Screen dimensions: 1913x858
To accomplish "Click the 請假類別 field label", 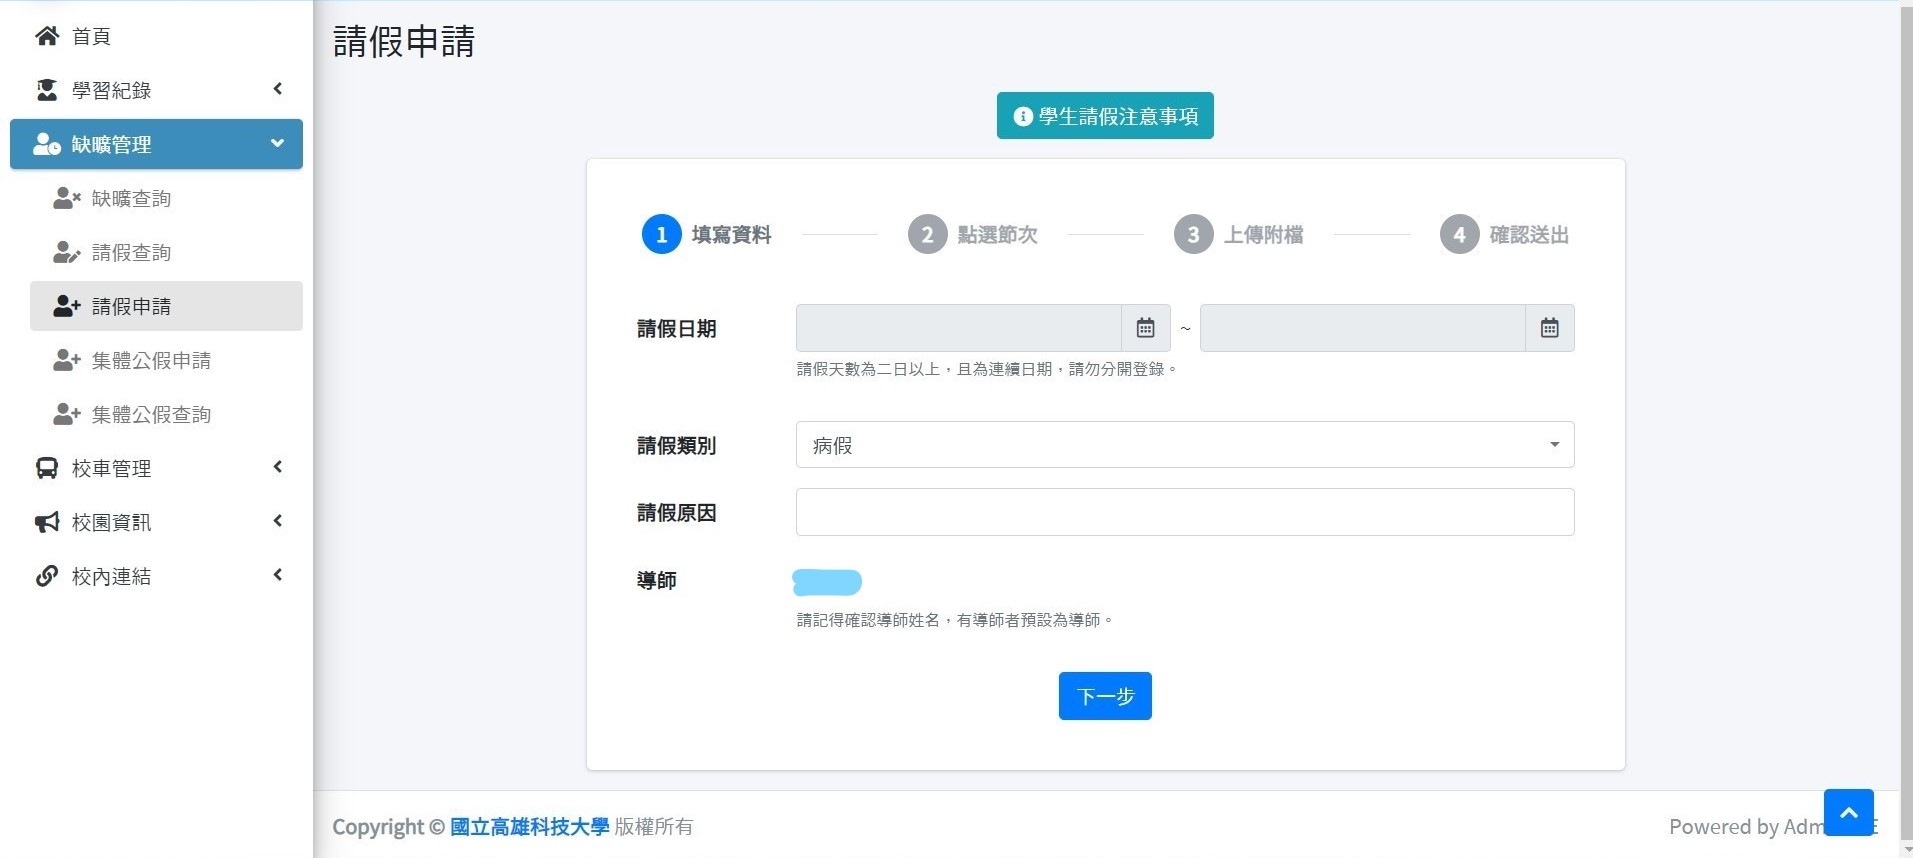I will (677, 446).
